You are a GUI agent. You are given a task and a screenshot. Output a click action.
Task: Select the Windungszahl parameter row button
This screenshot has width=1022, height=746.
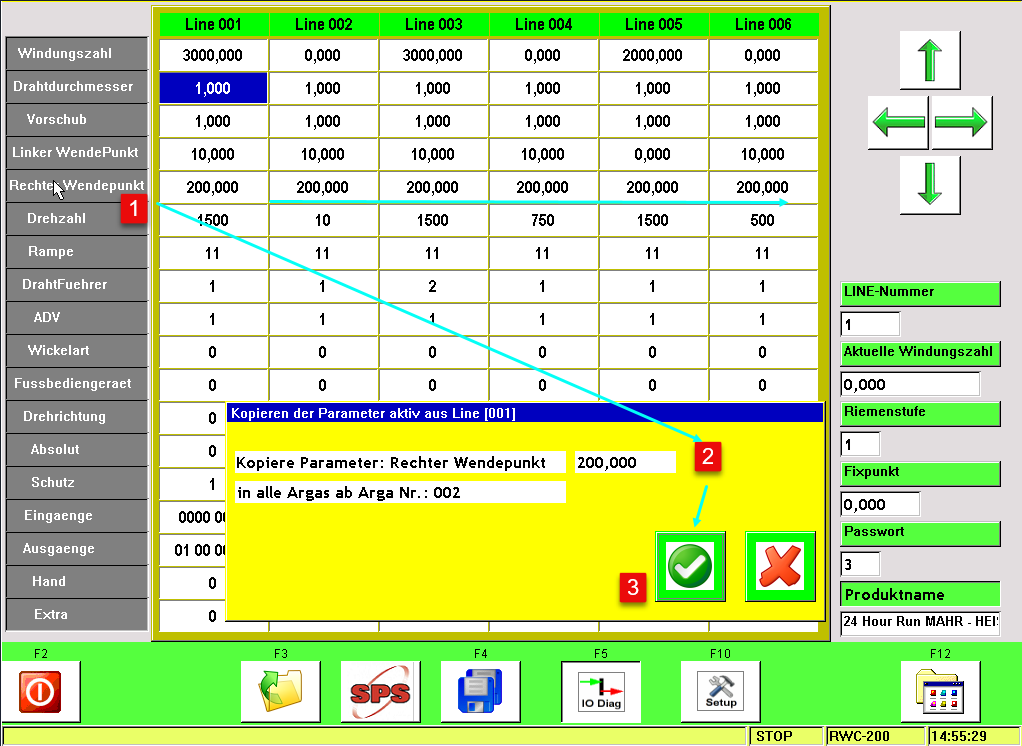[77, 54]
